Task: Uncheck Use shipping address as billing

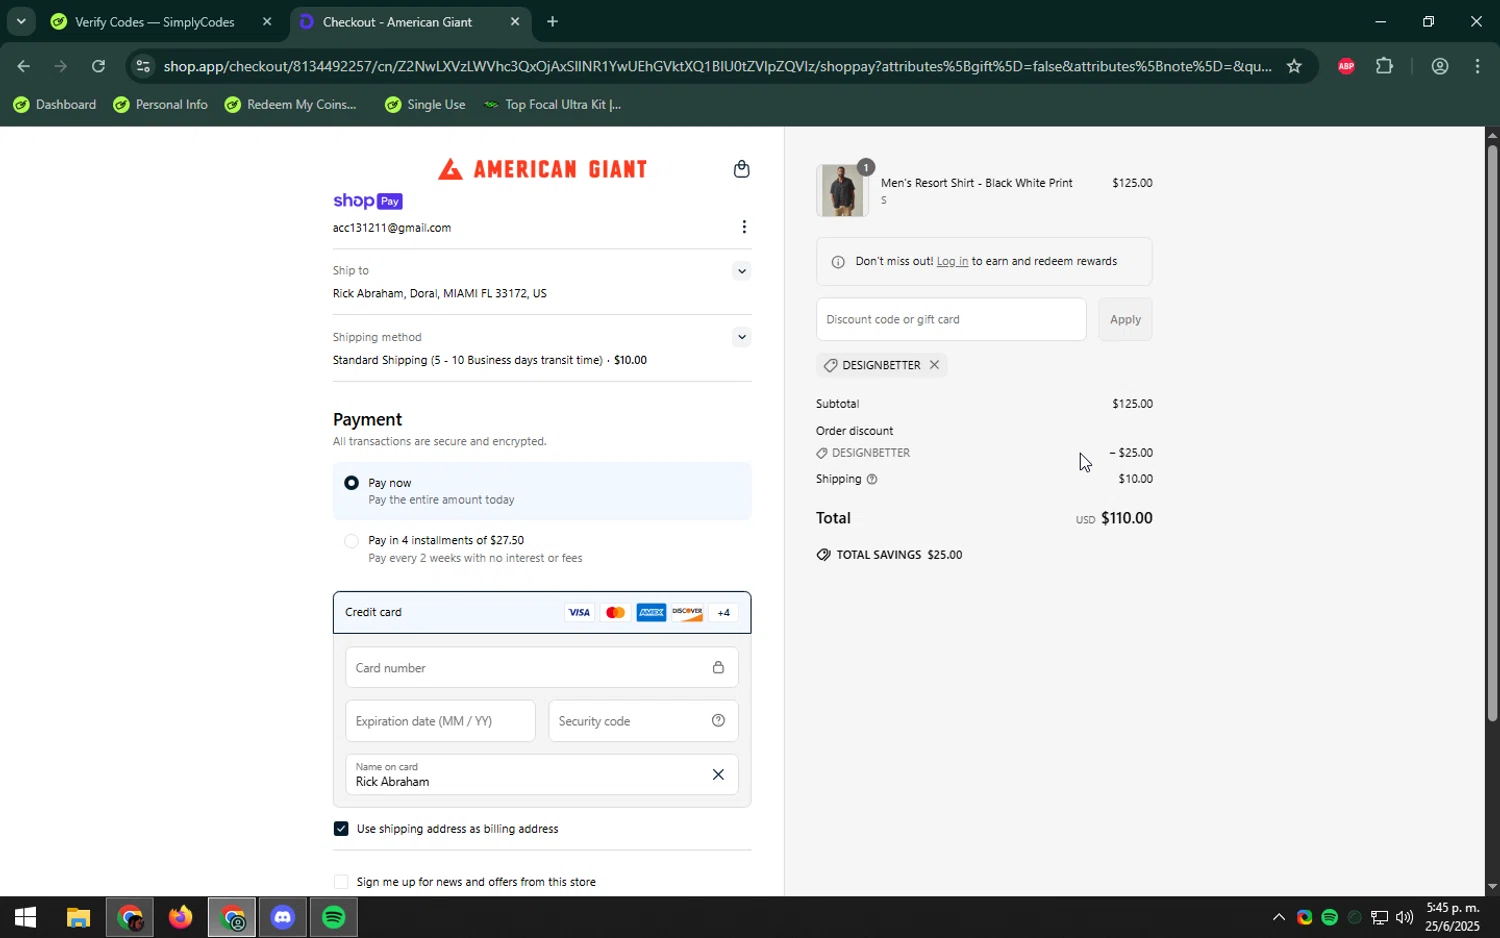Action: (x=341, y=829)
